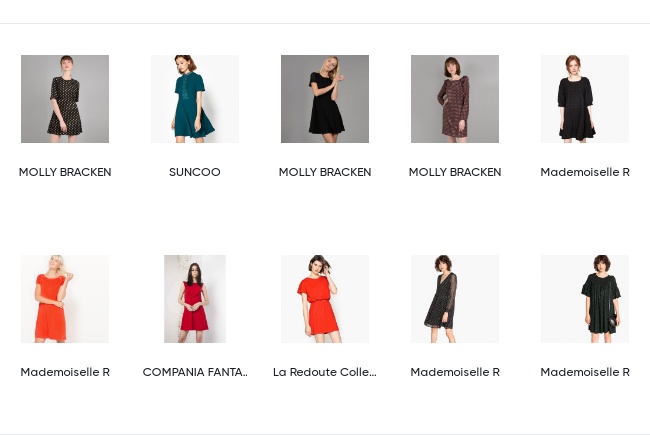View the burgundy patterned long-sleeve dress image
Image resolution: width=650 pixels, height=435 pixels.
pyautogui.click(x=455, y=99)
